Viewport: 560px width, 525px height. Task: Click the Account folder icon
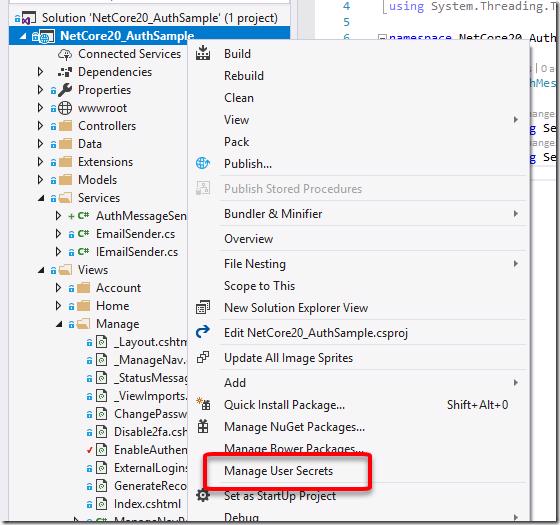pos(84,288)
